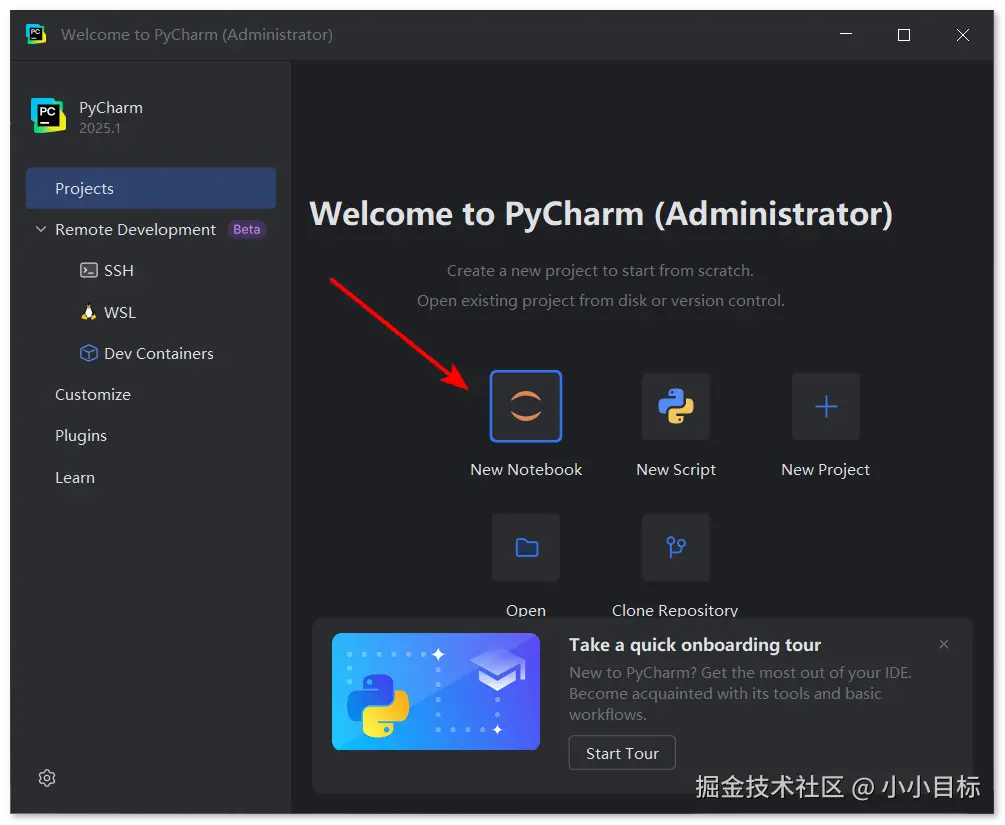Click the New Script label
The width and height of the screenshot is (1005, 825).
(676, 469)
